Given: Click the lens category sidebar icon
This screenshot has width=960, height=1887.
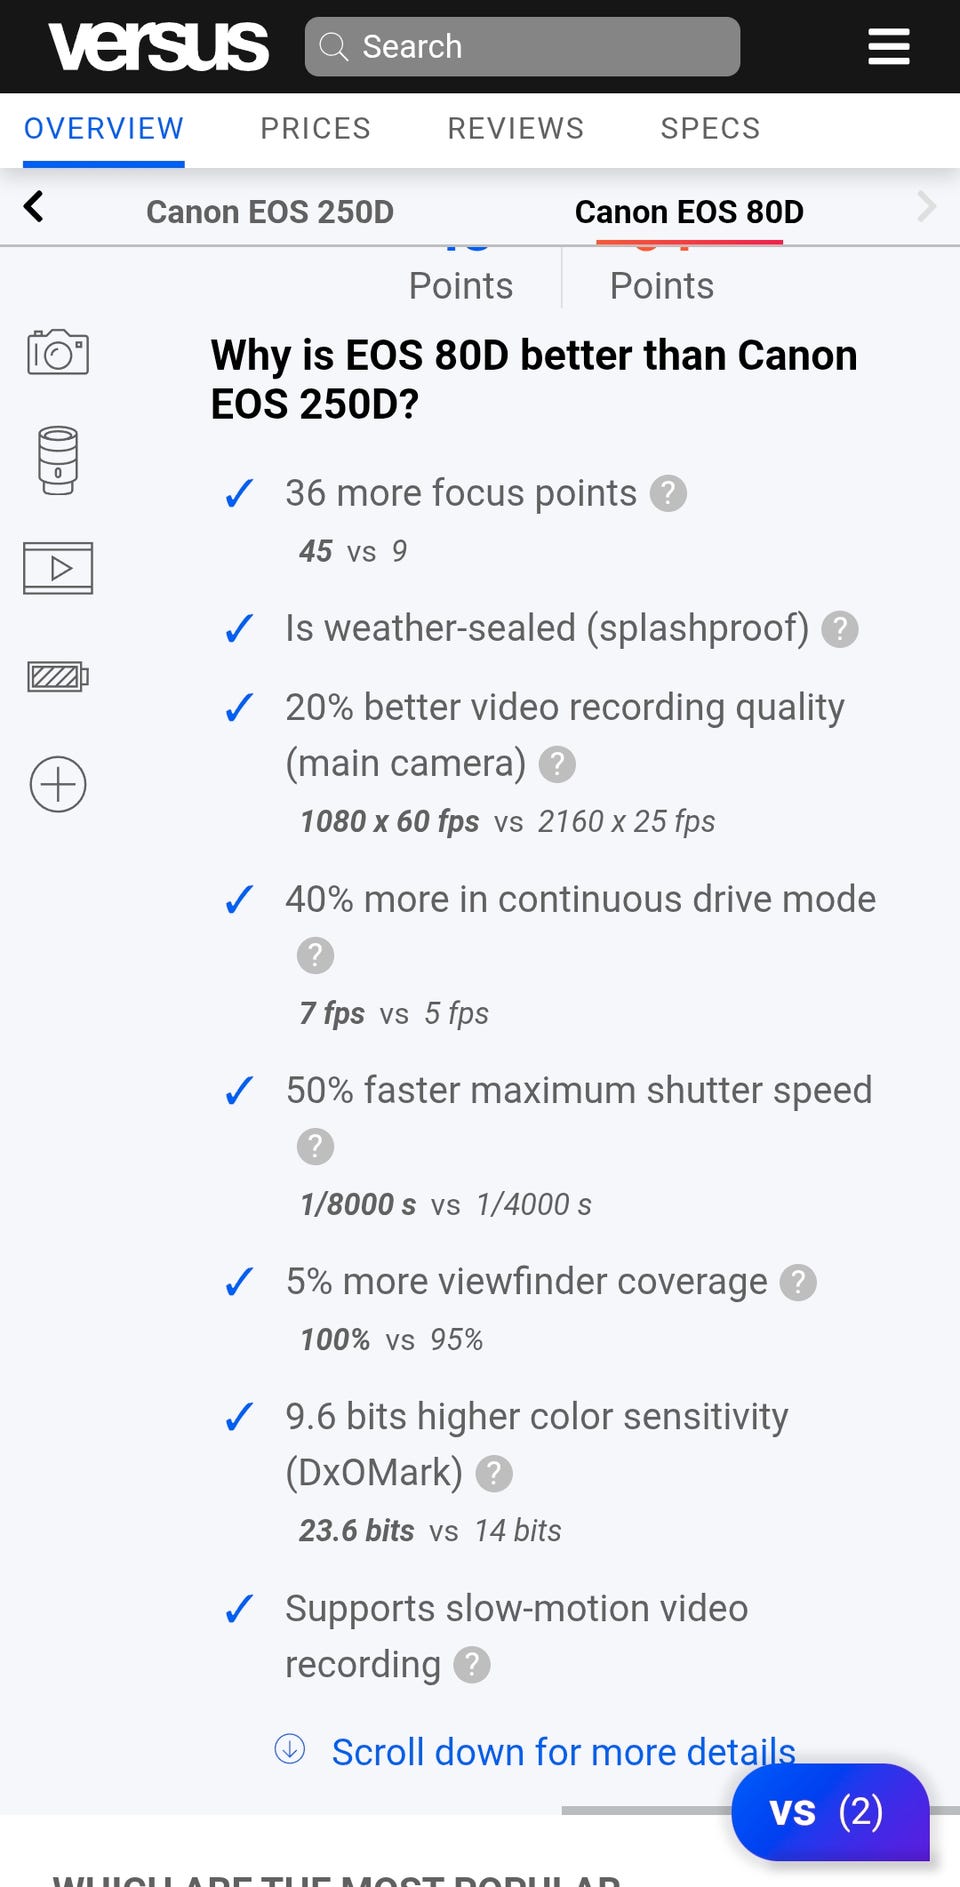Looking at the screenshot, I should 58,460.
